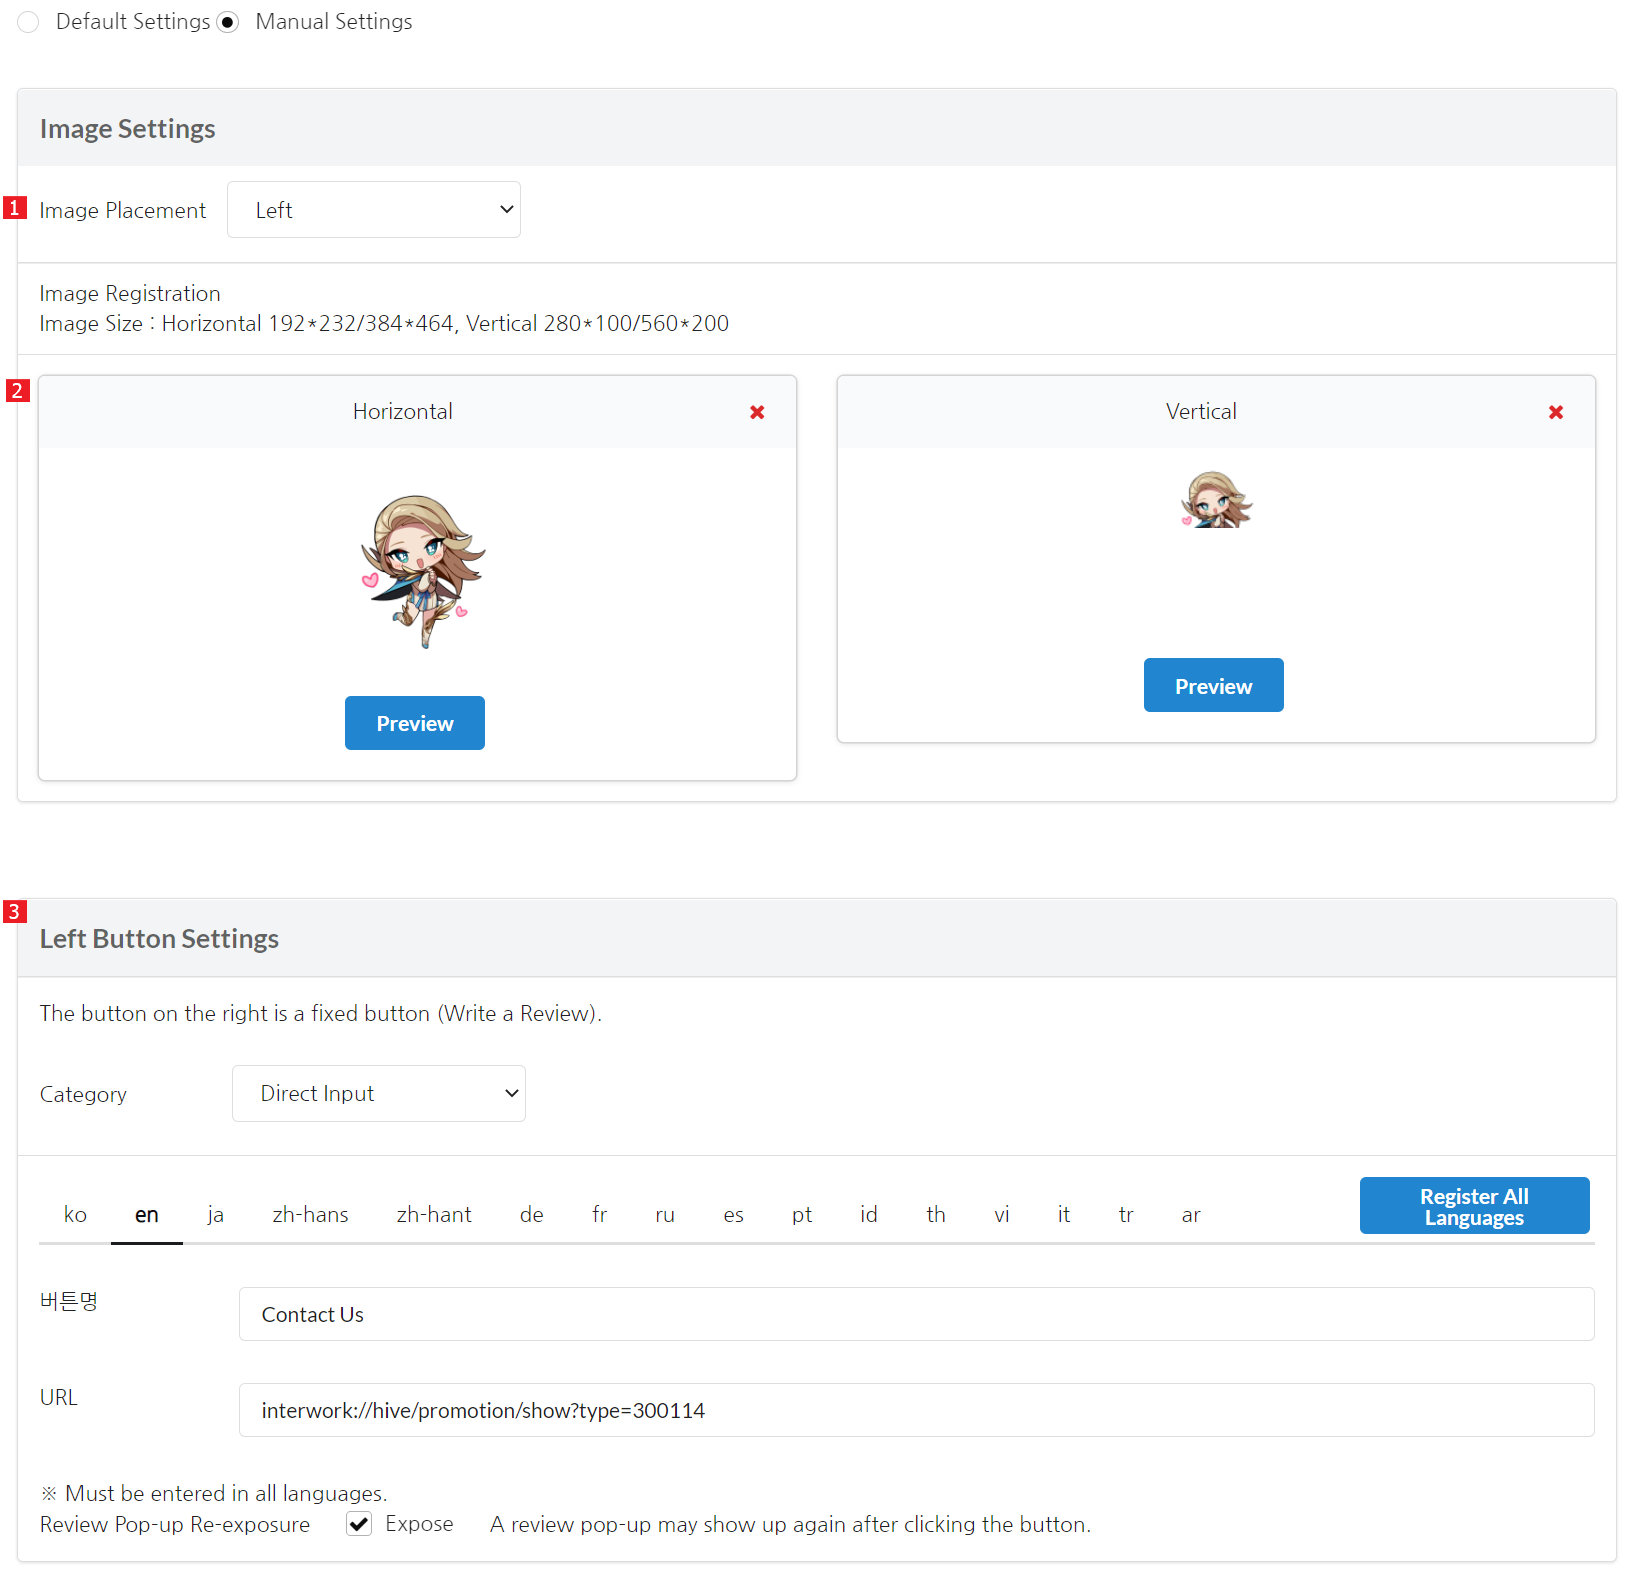Select the Manual Settings radio button

click(228, 22)
